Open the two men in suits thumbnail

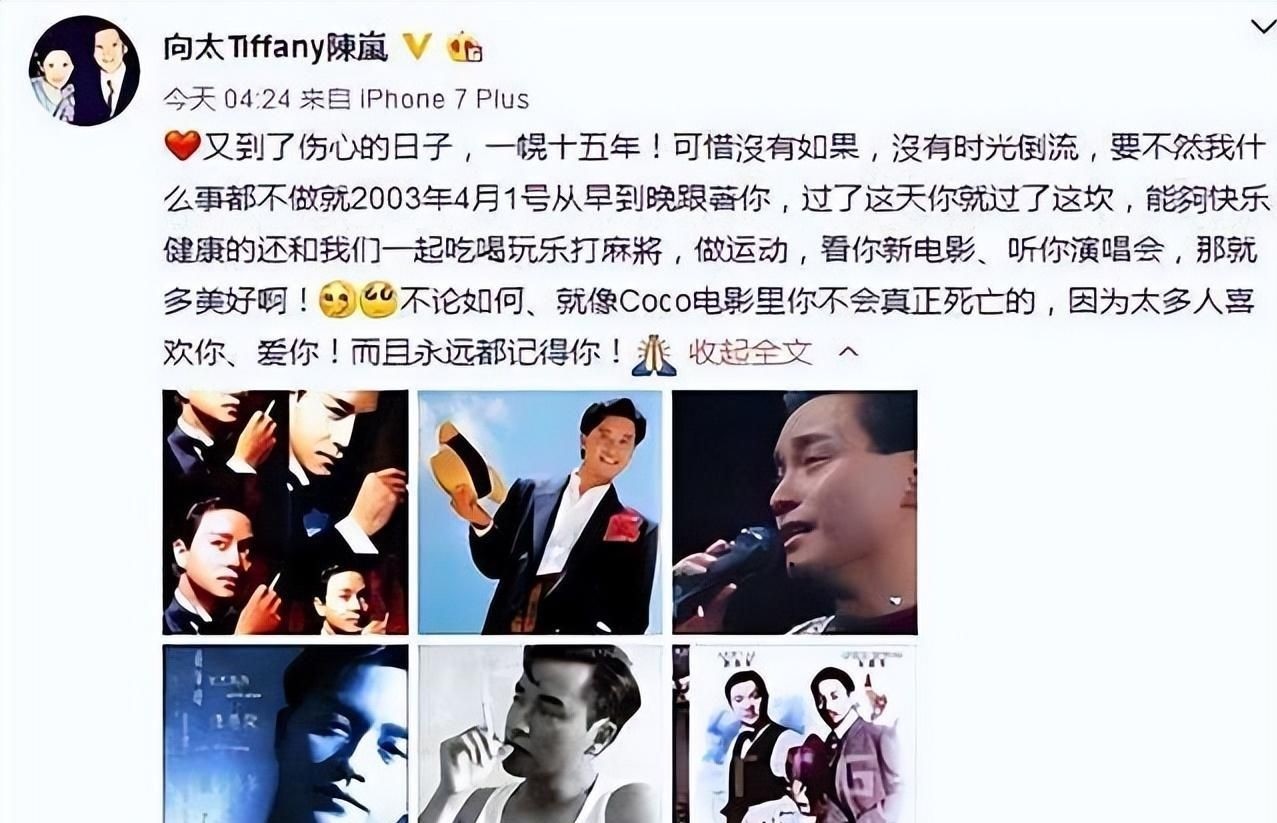coord(795,734)
